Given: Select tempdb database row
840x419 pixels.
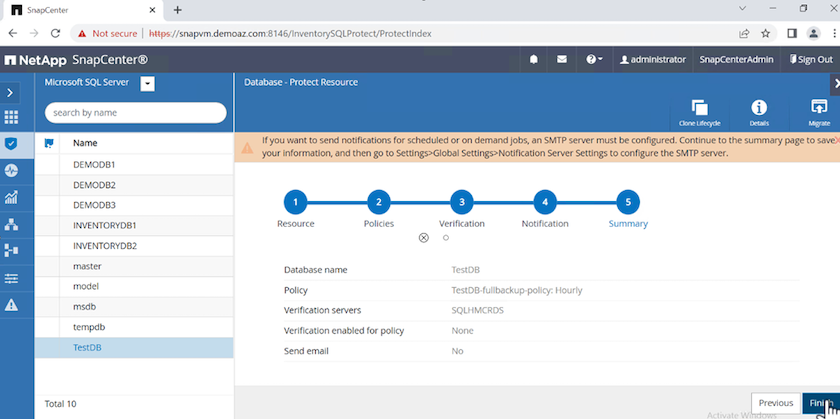Looking at the screenshot, I should [x=134, y=327].
